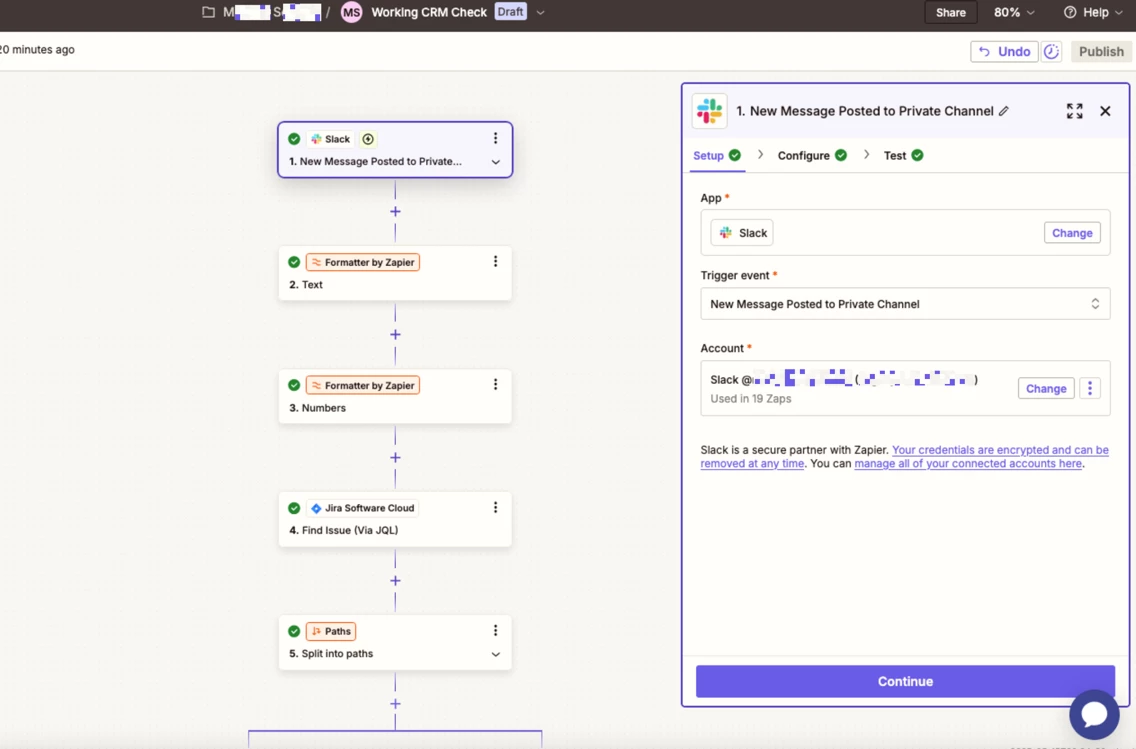Click the MS user avatar
1136x749 pixels.
pos(351,12)
